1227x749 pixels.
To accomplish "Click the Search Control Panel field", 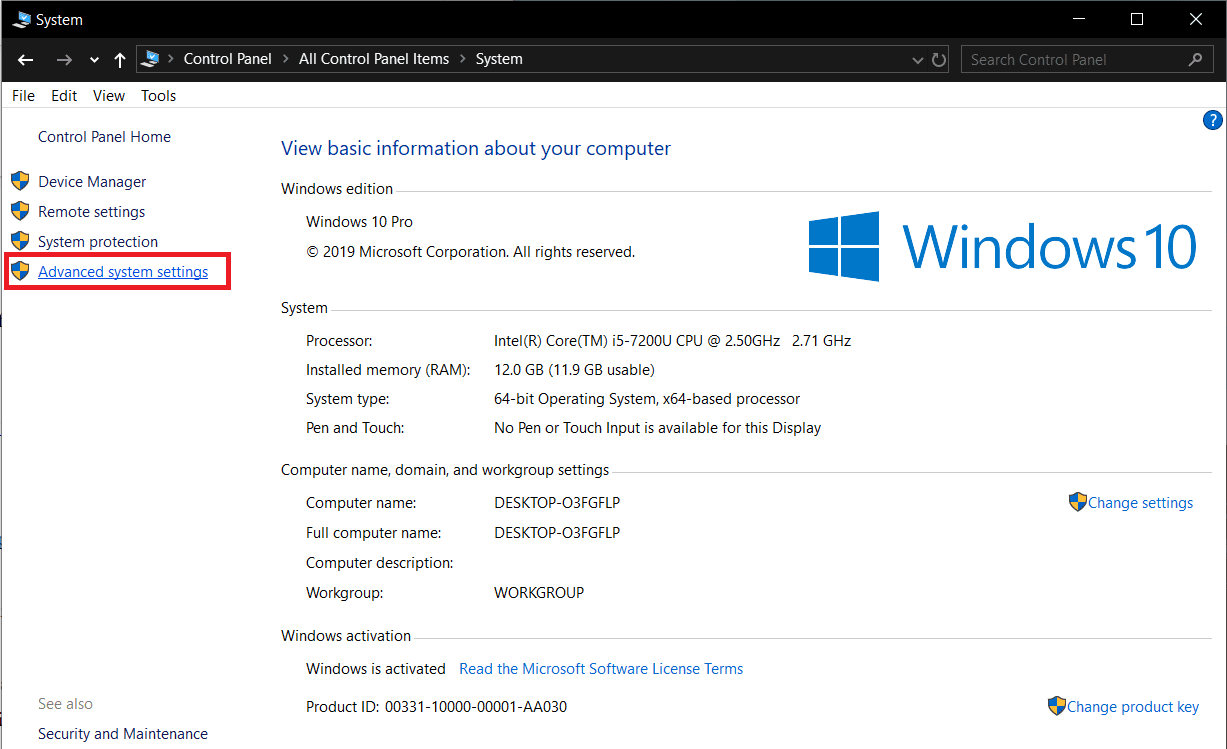I will tap(1070, 60).
